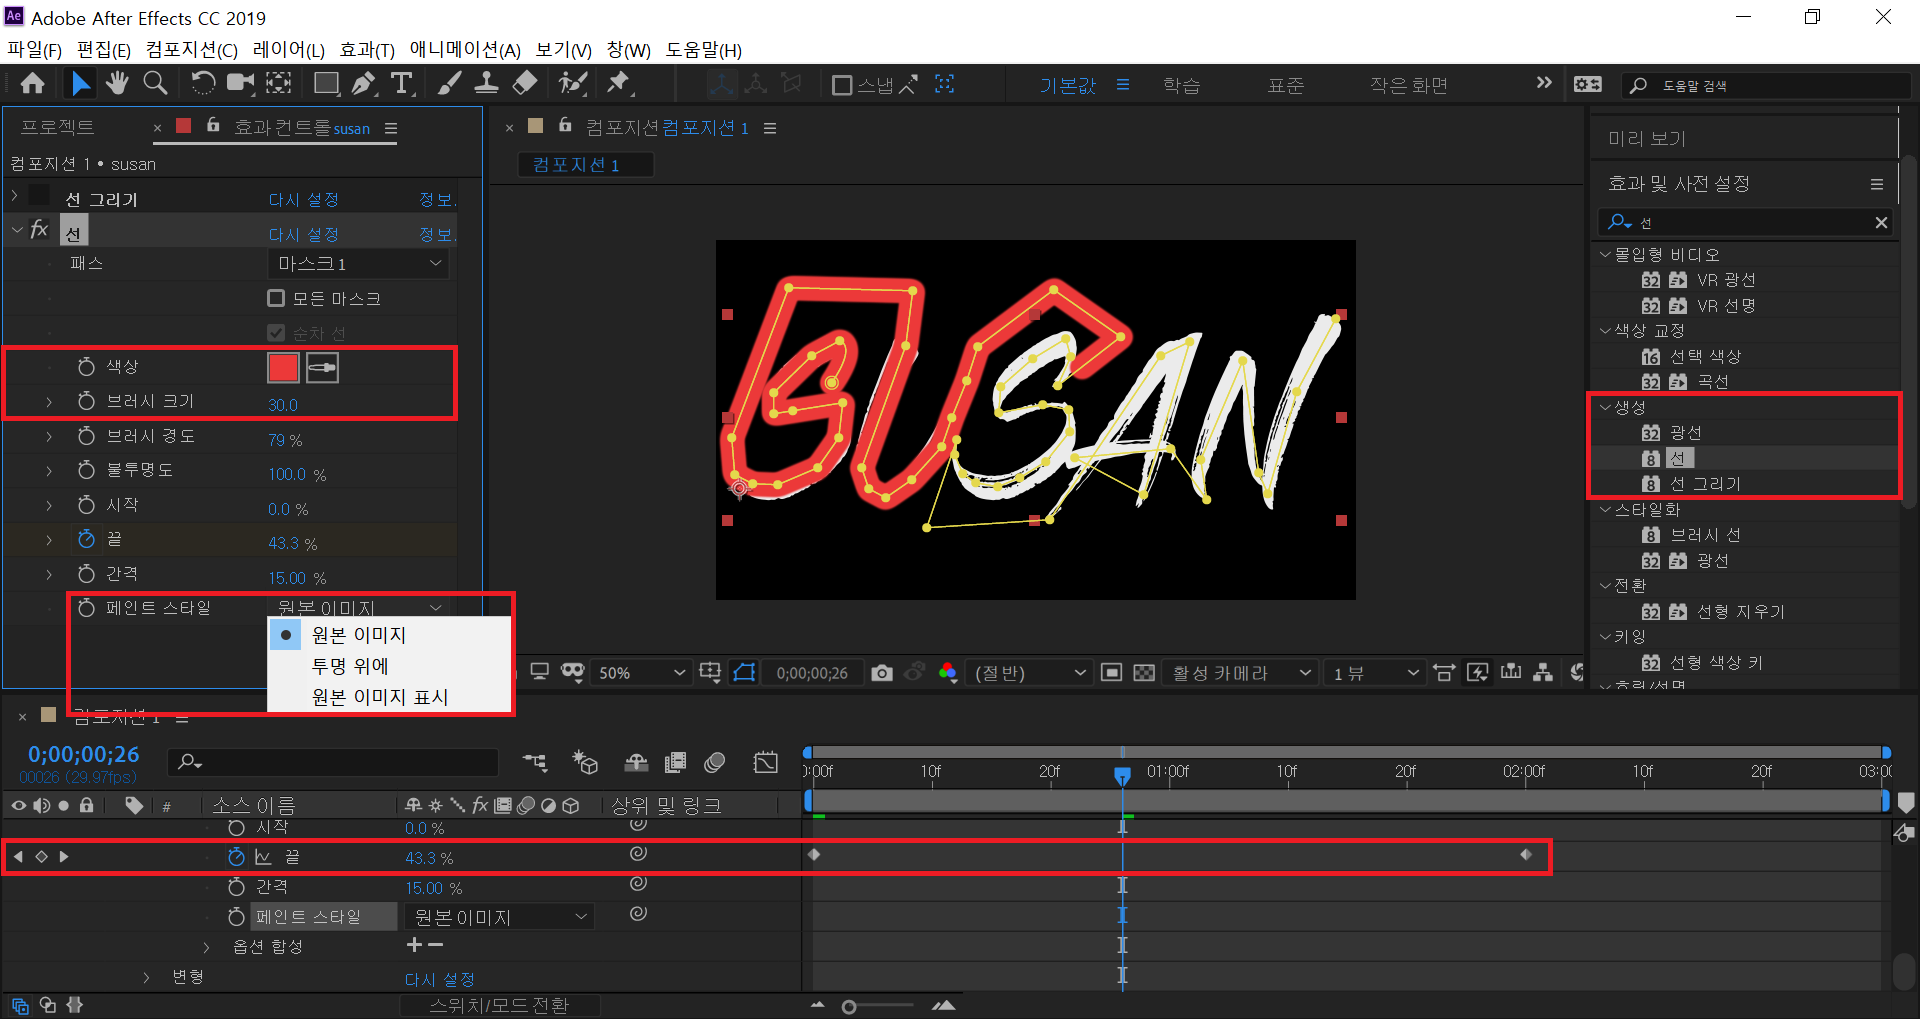Toggle stopwatch for 불투명도 property
This screenshot has height=1019, width=1920.
[86, 470]
